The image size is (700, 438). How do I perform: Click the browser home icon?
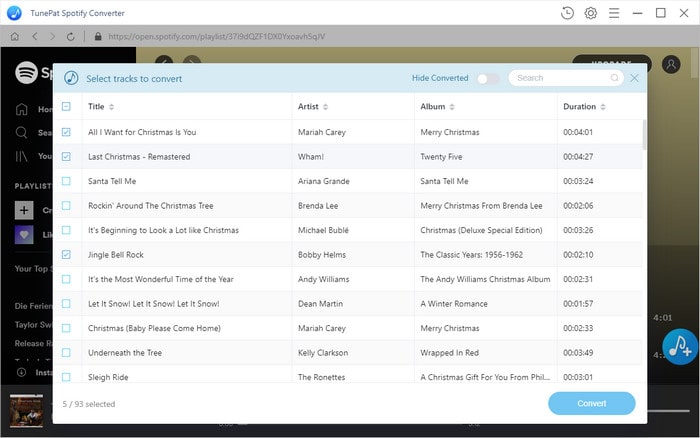pyautogui.click(x=15, y=37)
